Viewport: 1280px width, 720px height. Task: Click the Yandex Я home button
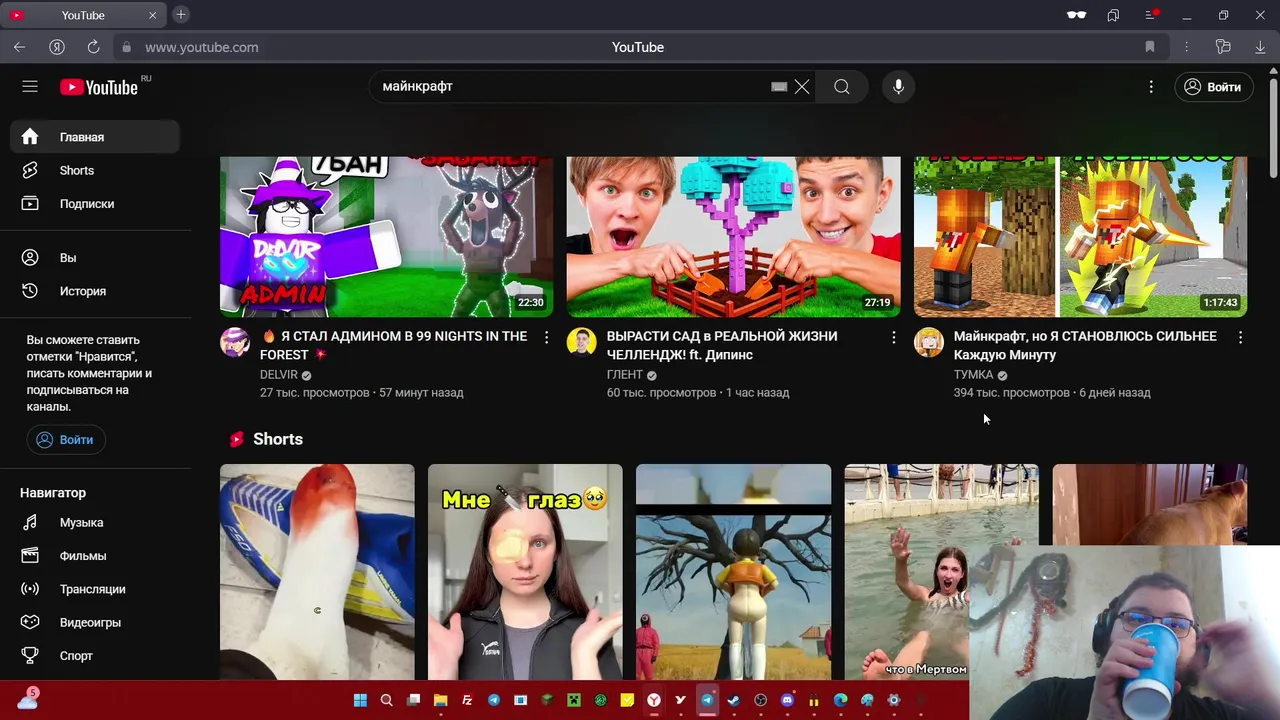(57, 47)
